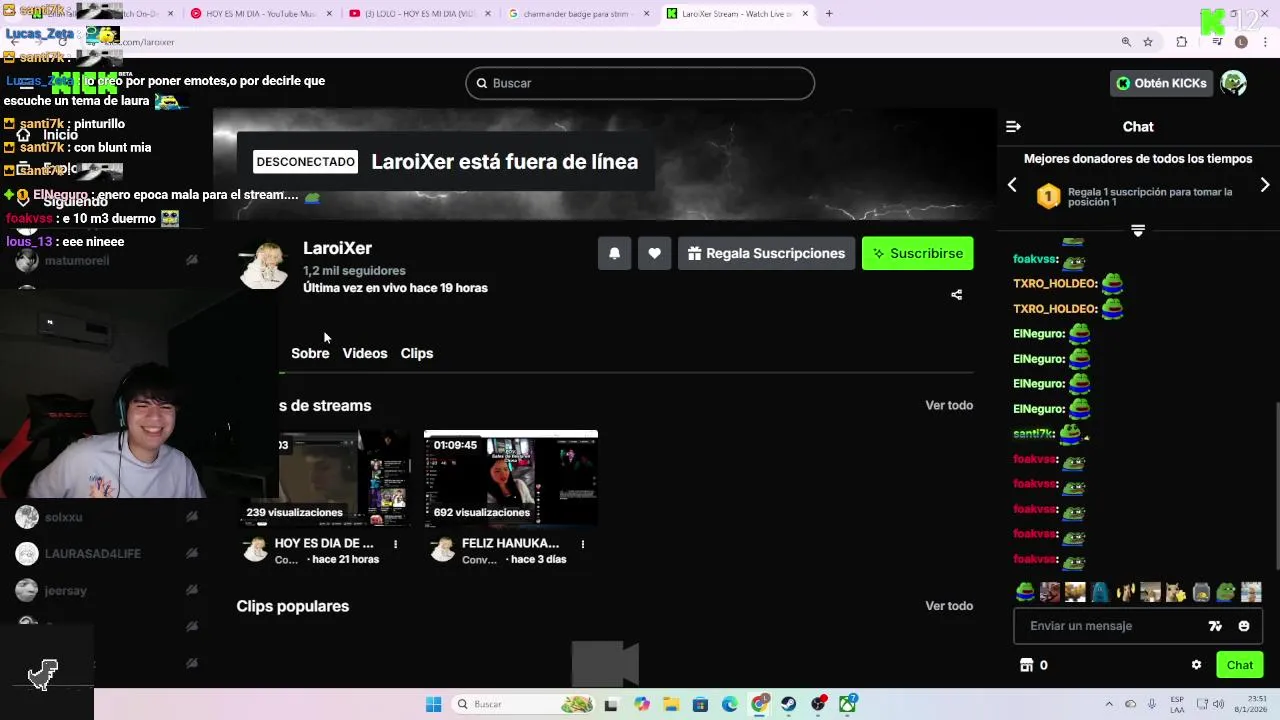
Task: Click the chat panel scrollbar
Action: (x=1275, y=484)
